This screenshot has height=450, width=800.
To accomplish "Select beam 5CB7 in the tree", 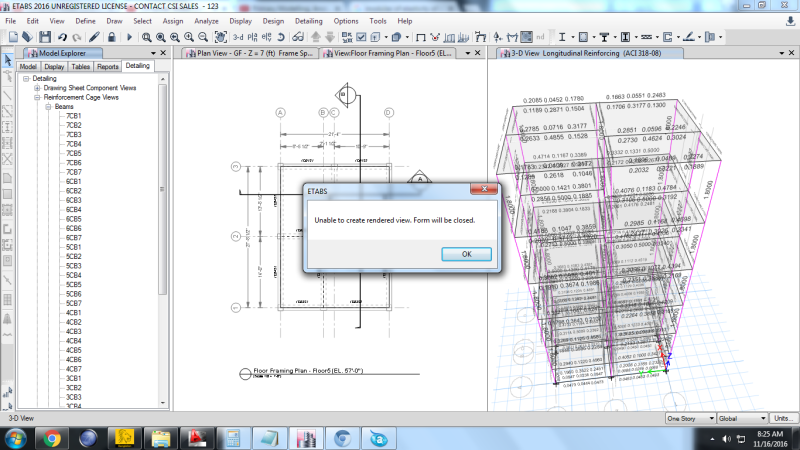I will coord(73,303).
